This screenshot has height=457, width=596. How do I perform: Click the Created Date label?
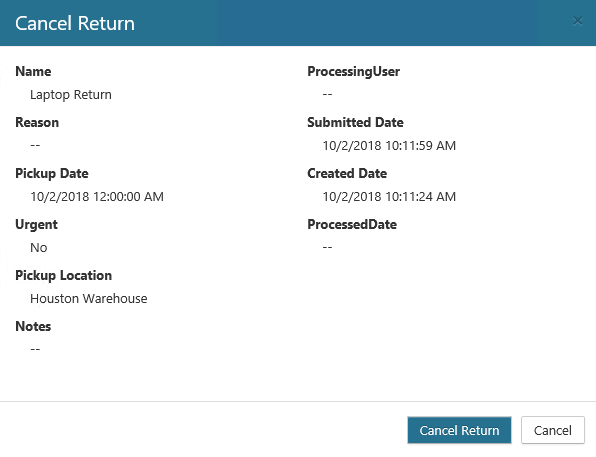[x=347, y=173]
